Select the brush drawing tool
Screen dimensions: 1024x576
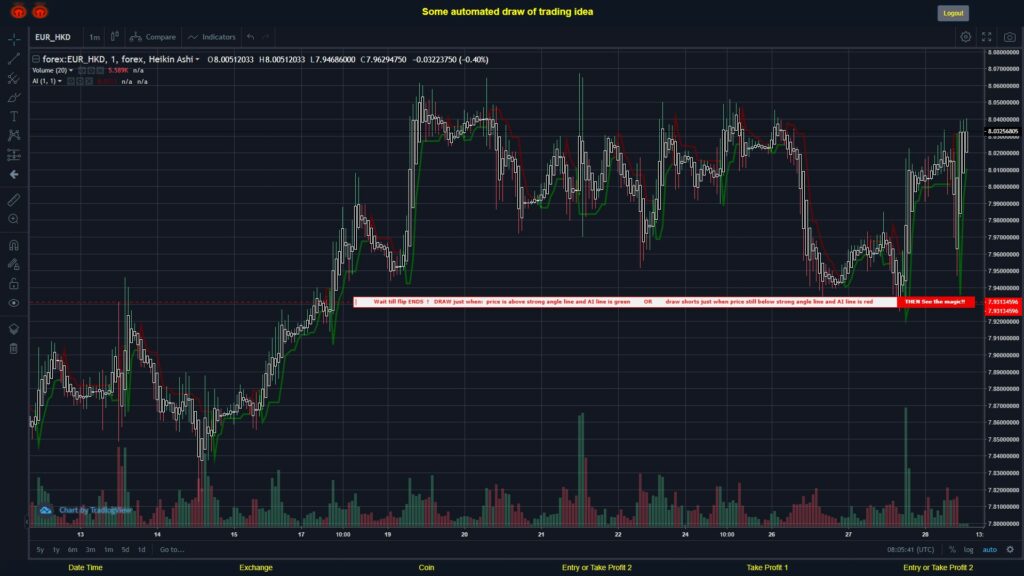(14, 97)
